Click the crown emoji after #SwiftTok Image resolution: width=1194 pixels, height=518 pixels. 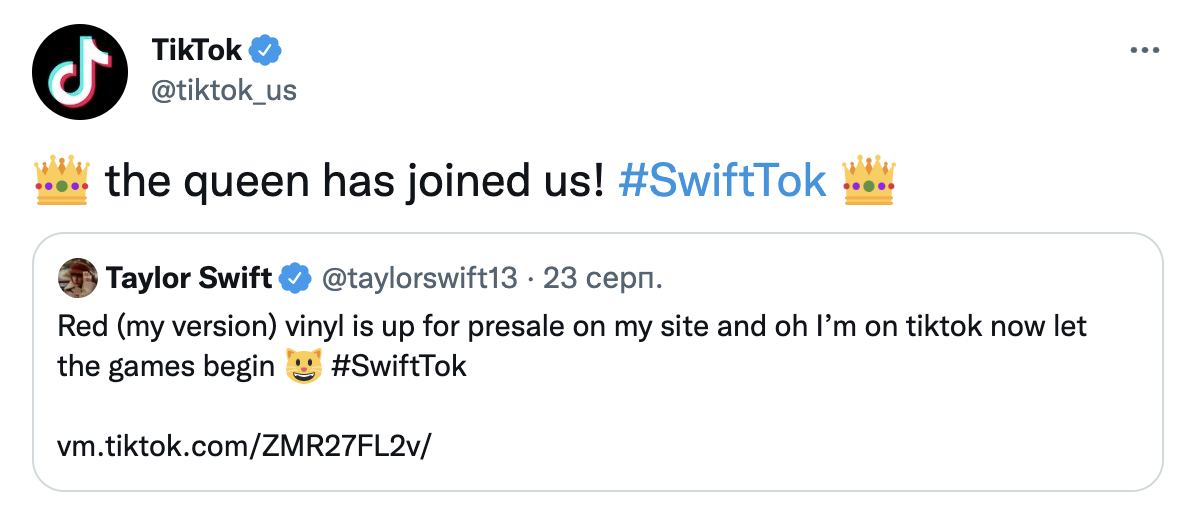(x=868, y=180)
